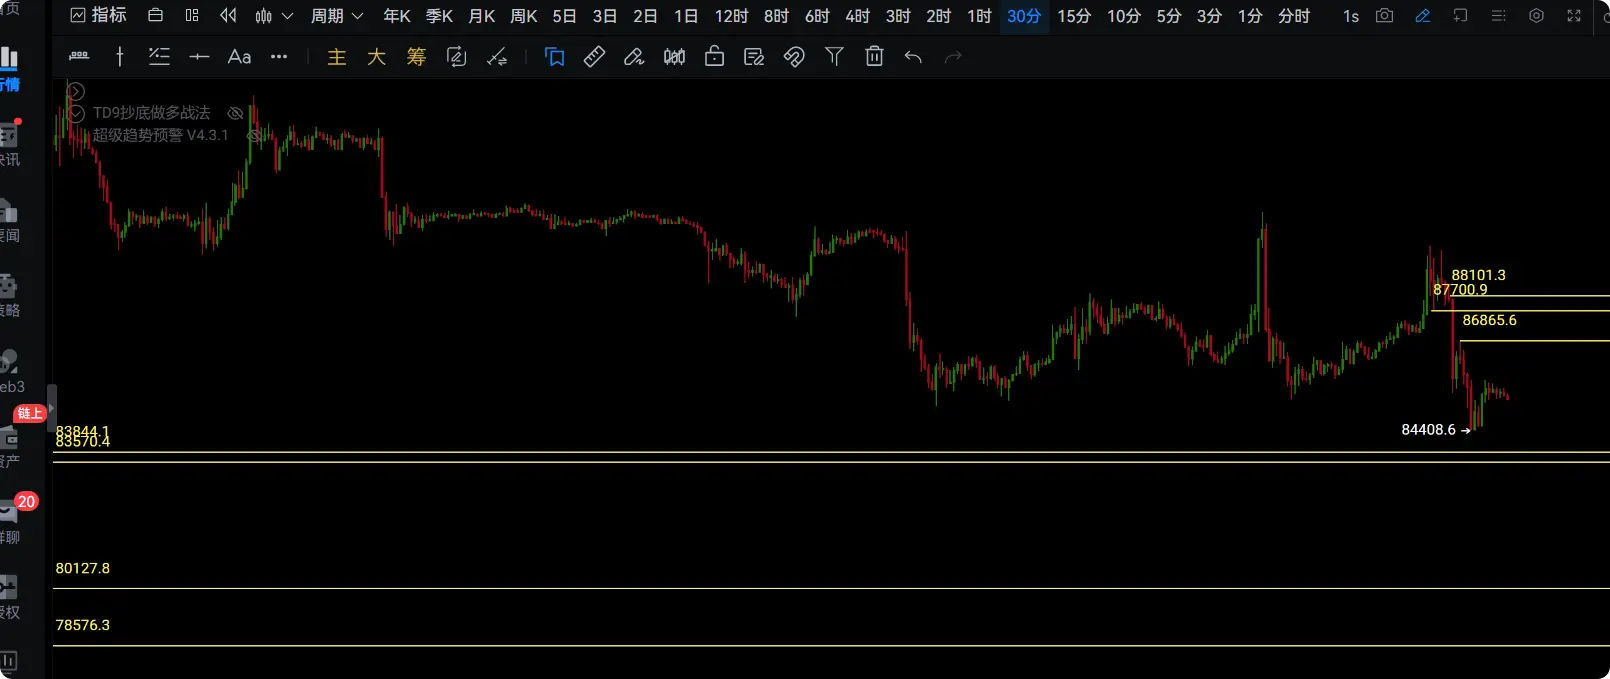Open more drawing tools (three dots)

pos(279,57)
